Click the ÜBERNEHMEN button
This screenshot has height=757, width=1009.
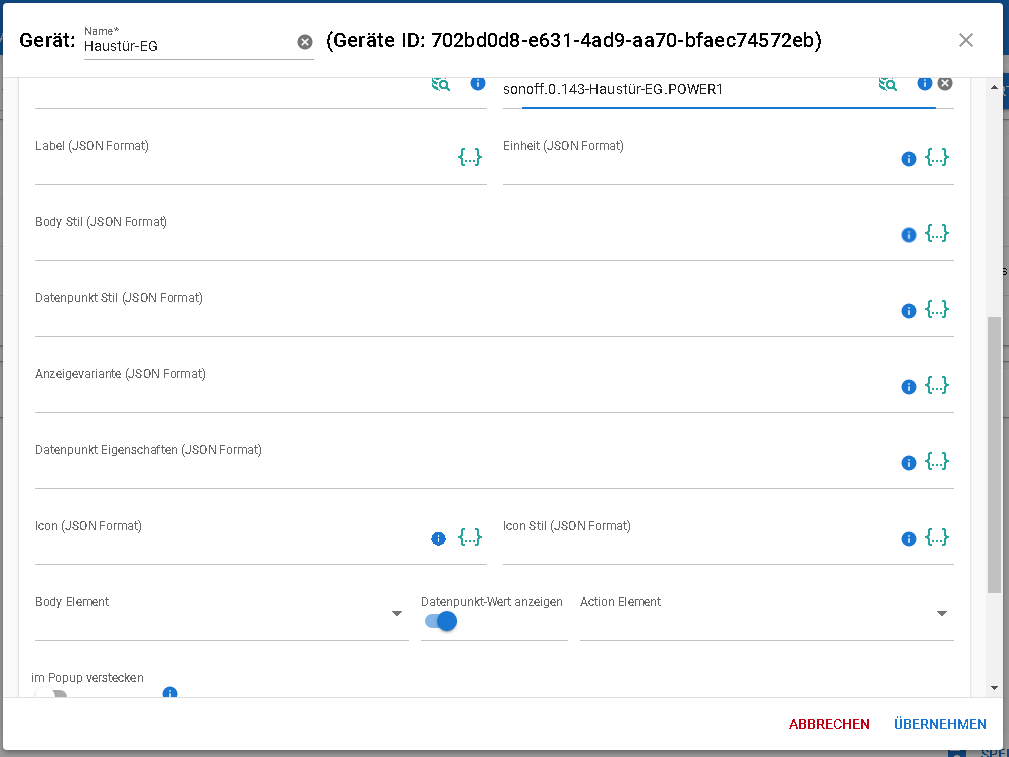[x=940, y=724]
